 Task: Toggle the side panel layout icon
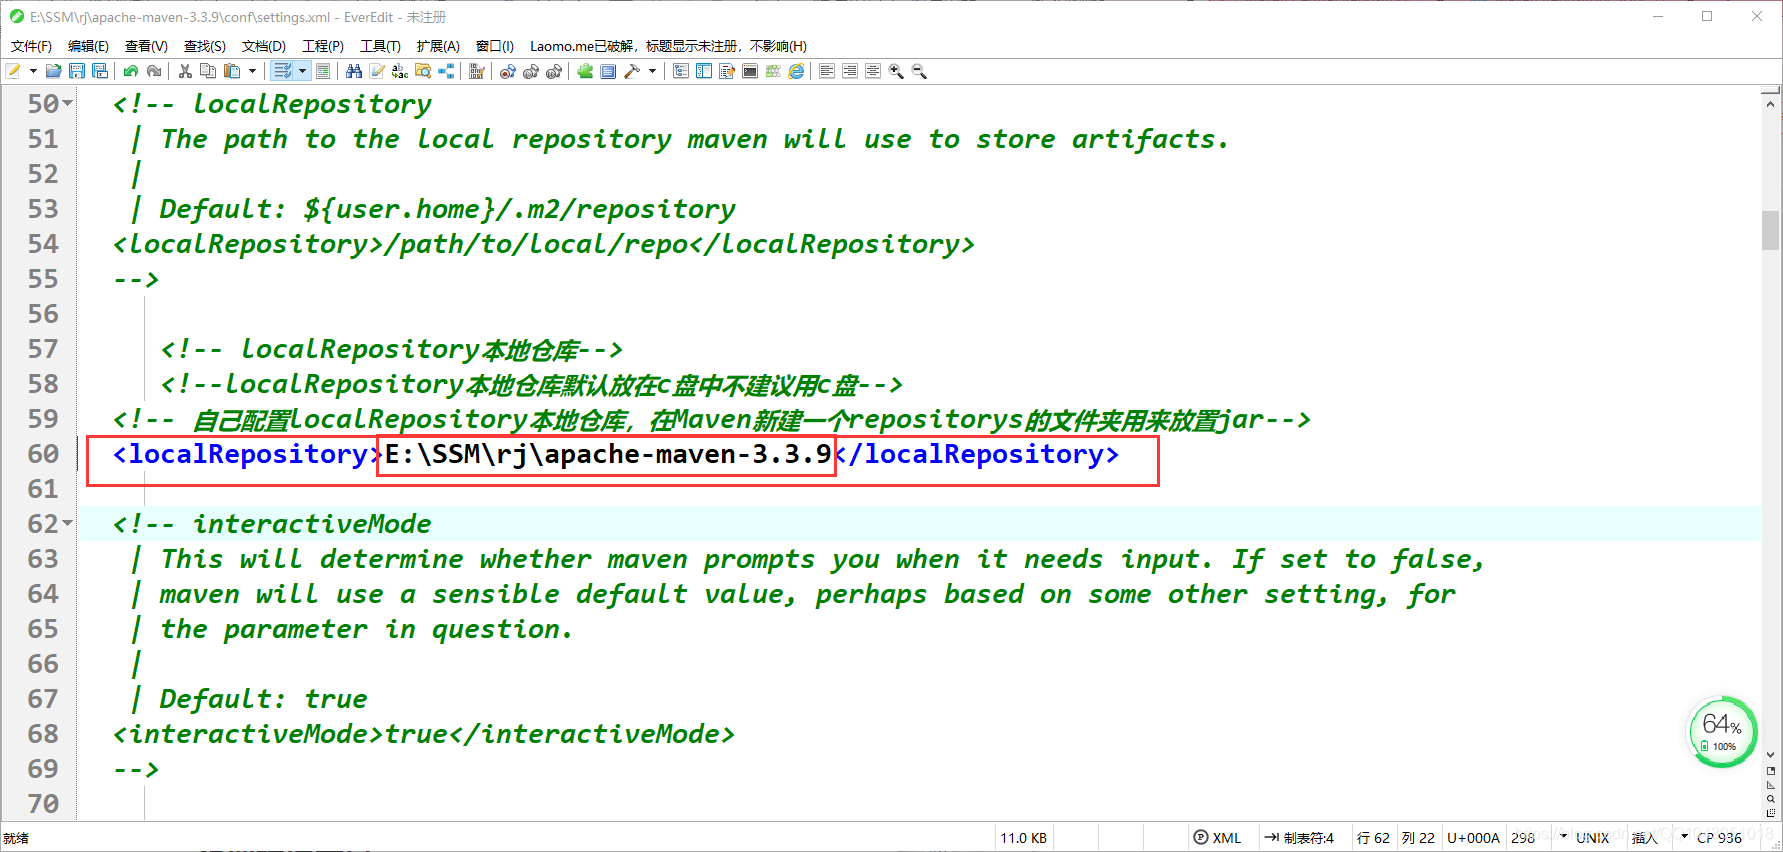pos(704,71)
